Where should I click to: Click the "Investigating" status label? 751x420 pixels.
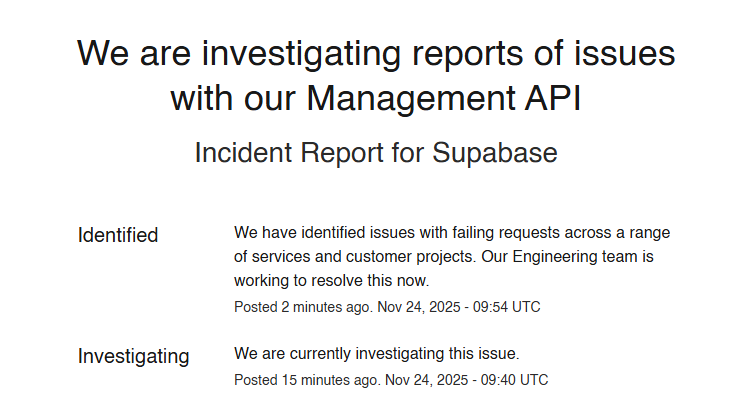133,356
